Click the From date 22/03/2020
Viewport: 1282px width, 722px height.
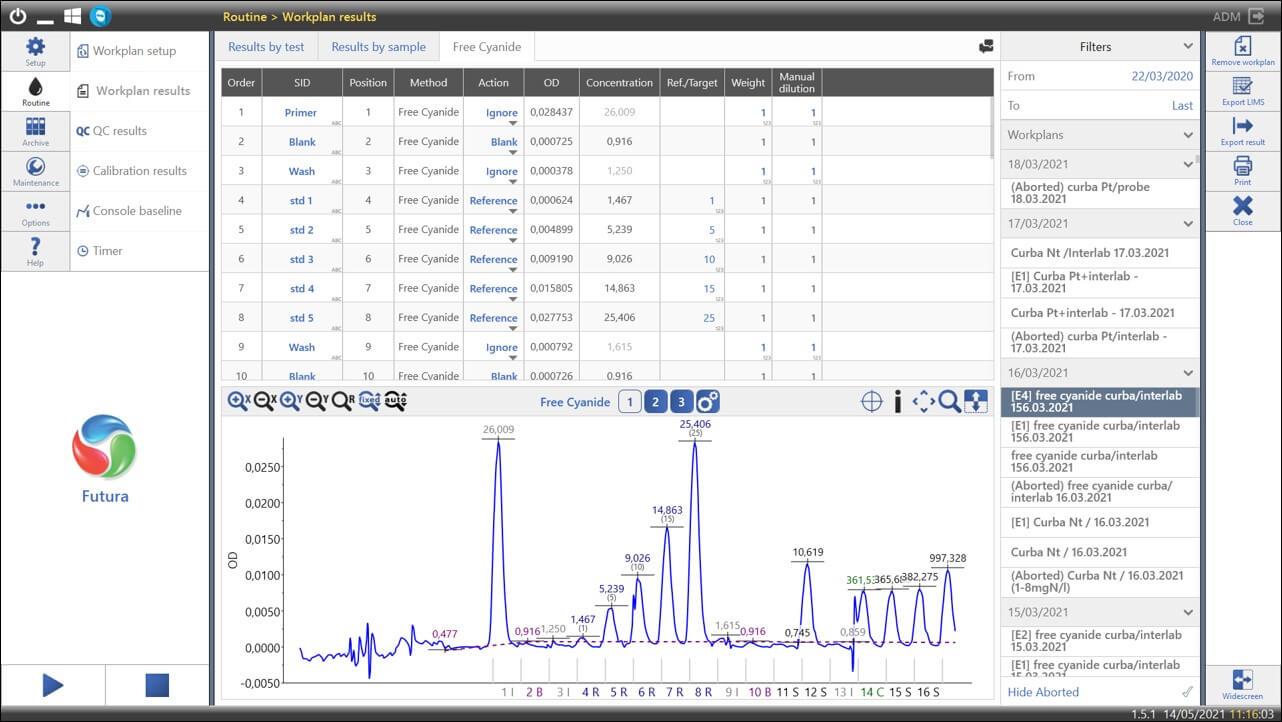1162,76
